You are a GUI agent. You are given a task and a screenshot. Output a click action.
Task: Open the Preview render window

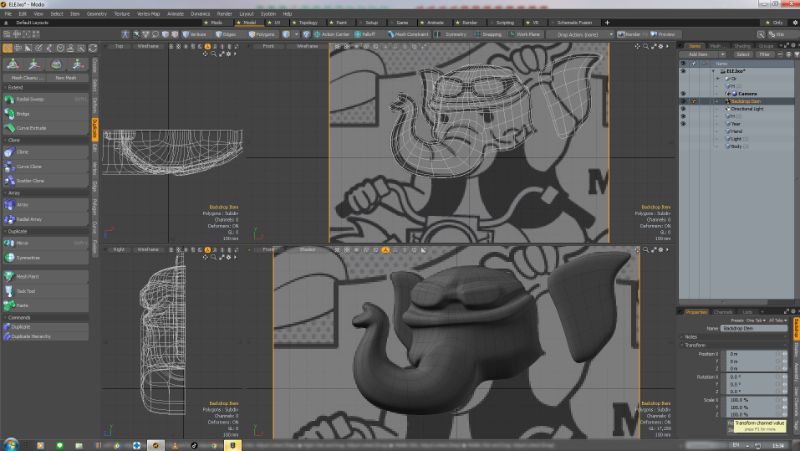tap(662, 34)
